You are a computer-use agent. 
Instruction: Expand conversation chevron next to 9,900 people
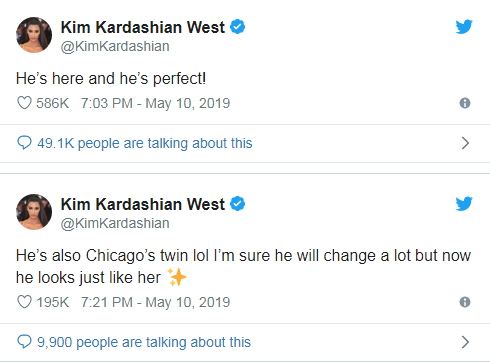tap(465, 342)
